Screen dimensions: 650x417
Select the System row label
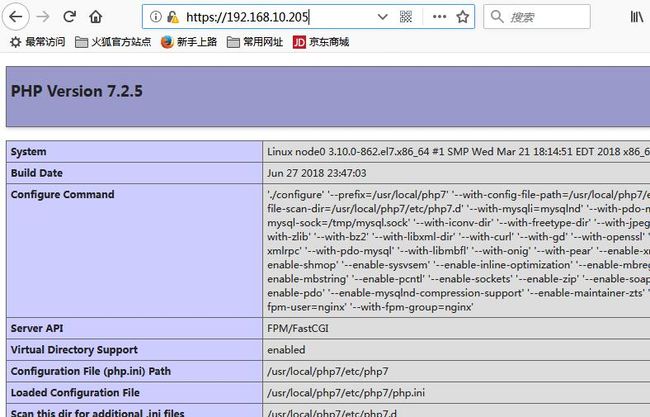click(29, 152)
